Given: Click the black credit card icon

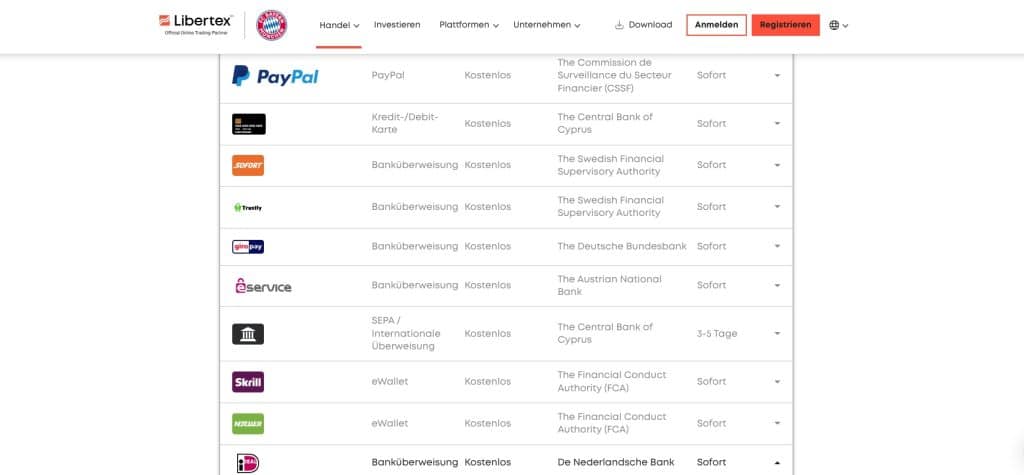Looking at the screenshot, I should [249, 124].
